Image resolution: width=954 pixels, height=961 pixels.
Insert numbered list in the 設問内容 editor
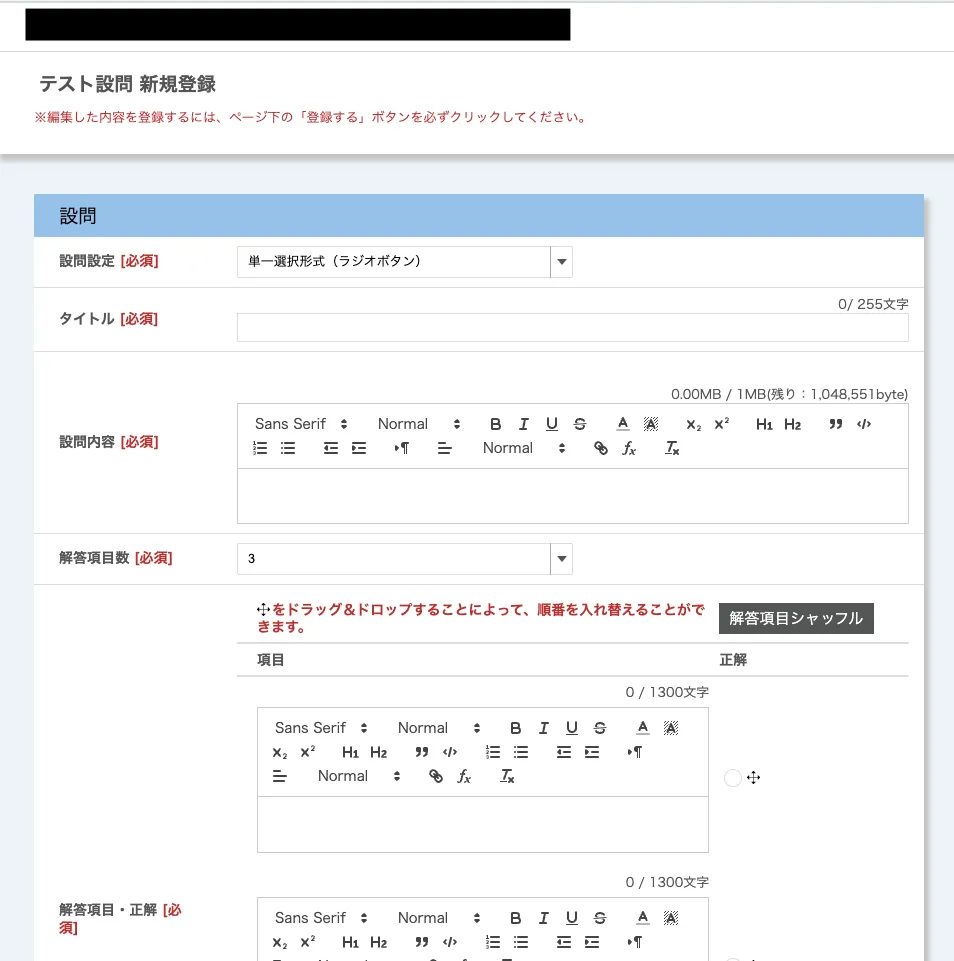[260, 449]
